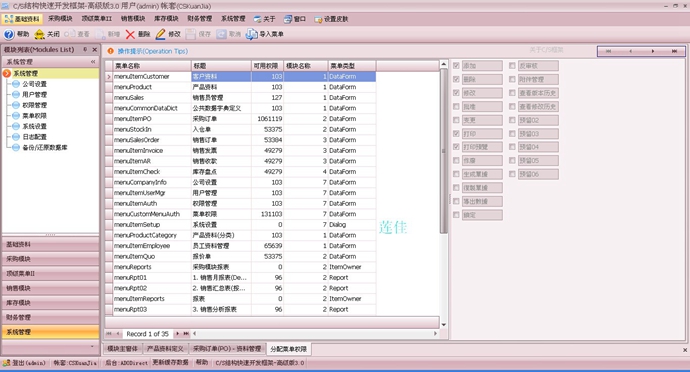Viewport: 690px width, 372px height.
Task: Click the 取消 cancel toolbar icon
Action: click(221, 34)
